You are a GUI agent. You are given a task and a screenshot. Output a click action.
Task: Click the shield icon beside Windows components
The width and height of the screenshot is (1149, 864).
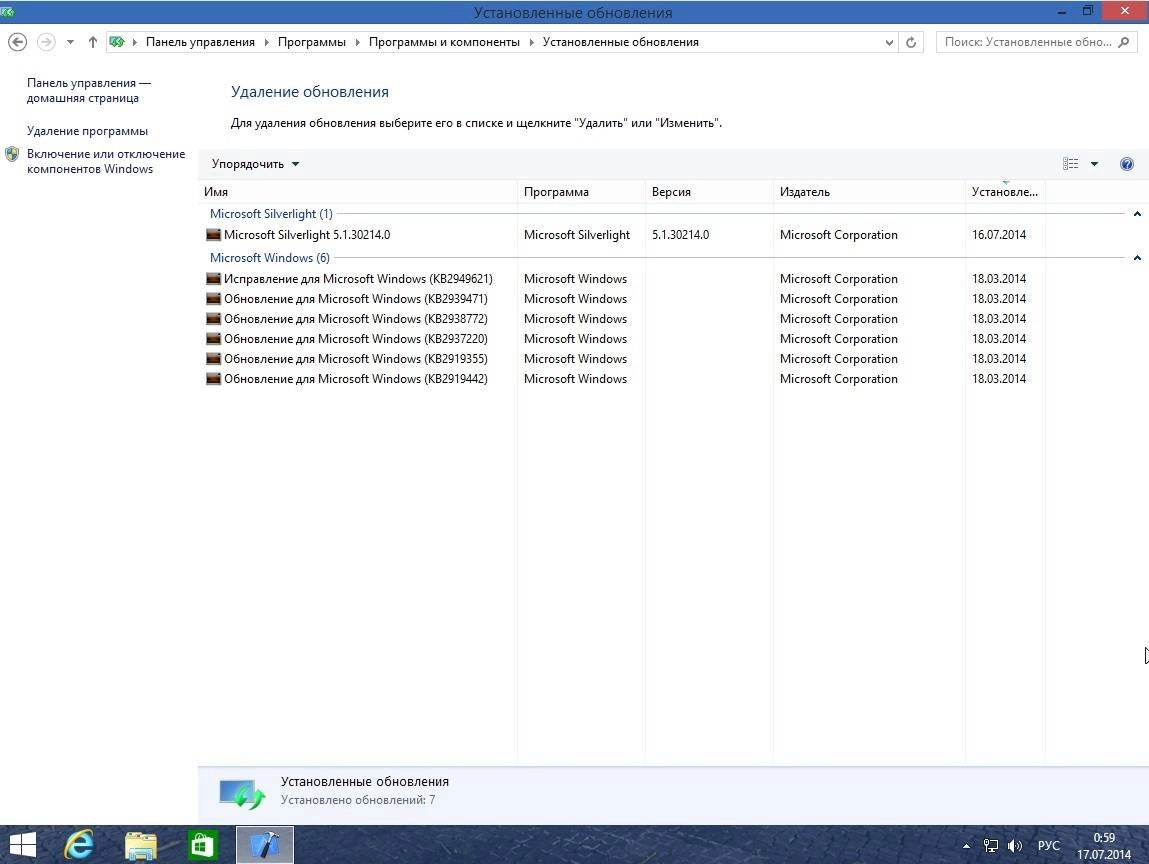(x=12, y=154)
